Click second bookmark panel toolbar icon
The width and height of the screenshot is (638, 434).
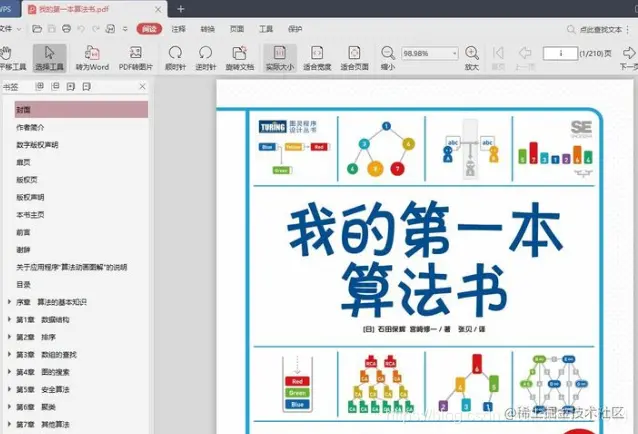pyautogui.click(x=55, y=86)
